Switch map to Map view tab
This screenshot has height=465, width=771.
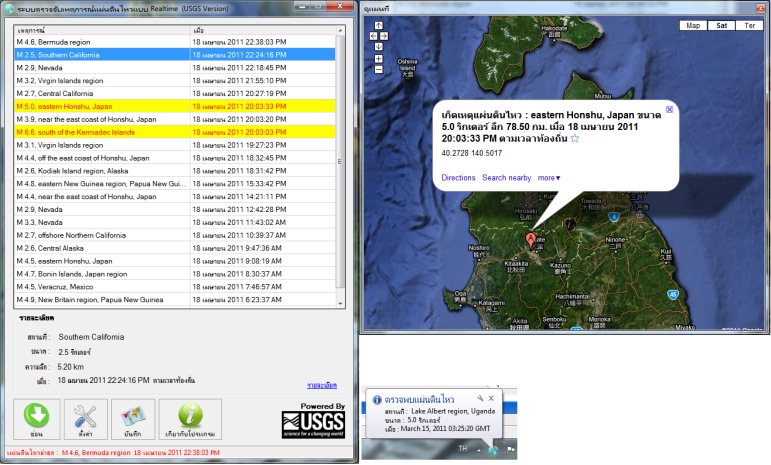(693, 26)
